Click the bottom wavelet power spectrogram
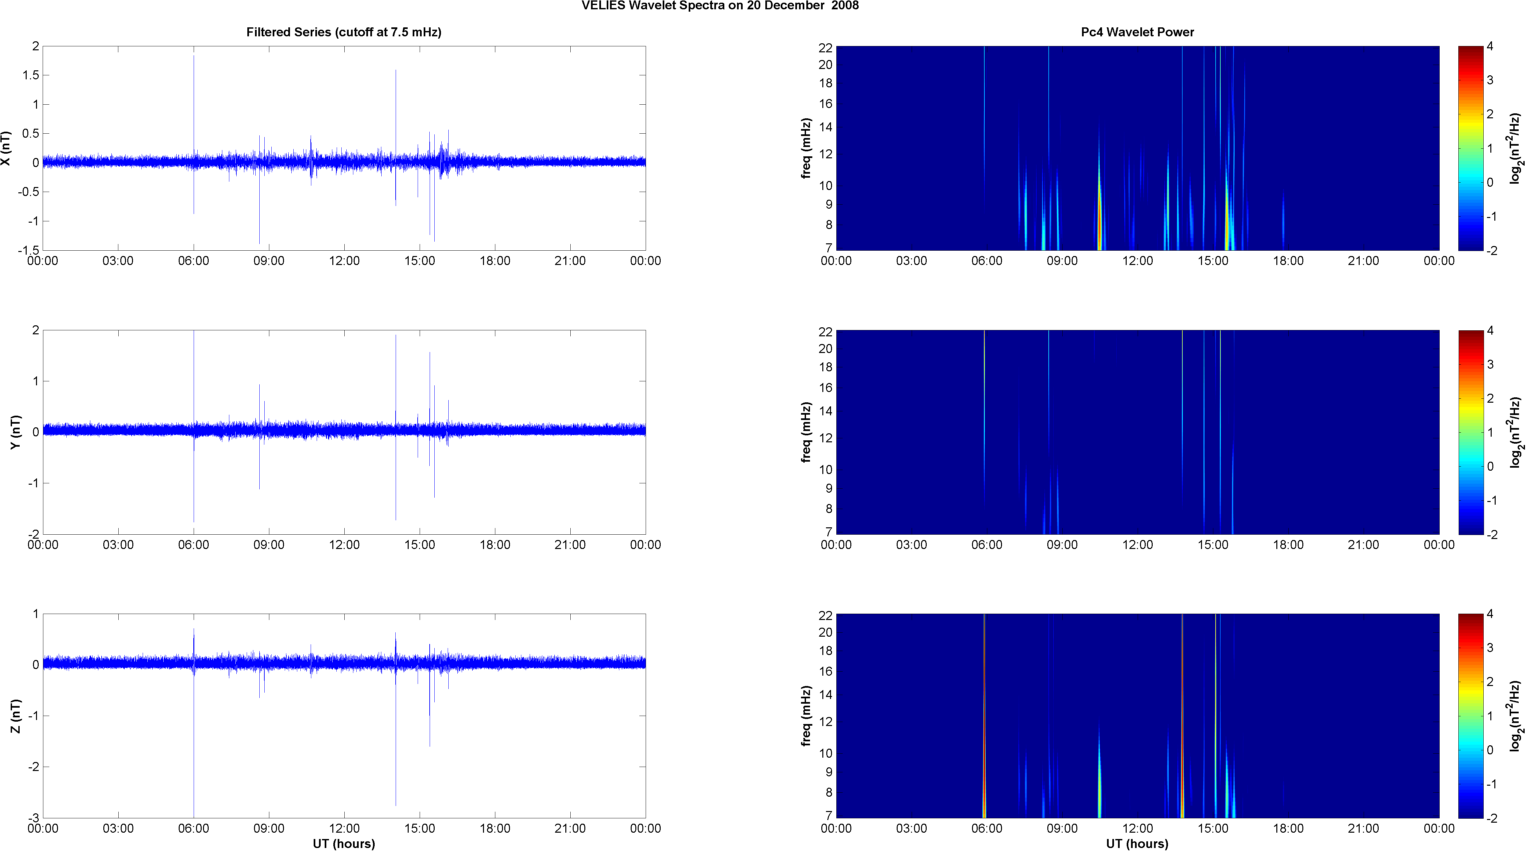This screenshot has width=1526, height=851. [x=1137, y=716]
